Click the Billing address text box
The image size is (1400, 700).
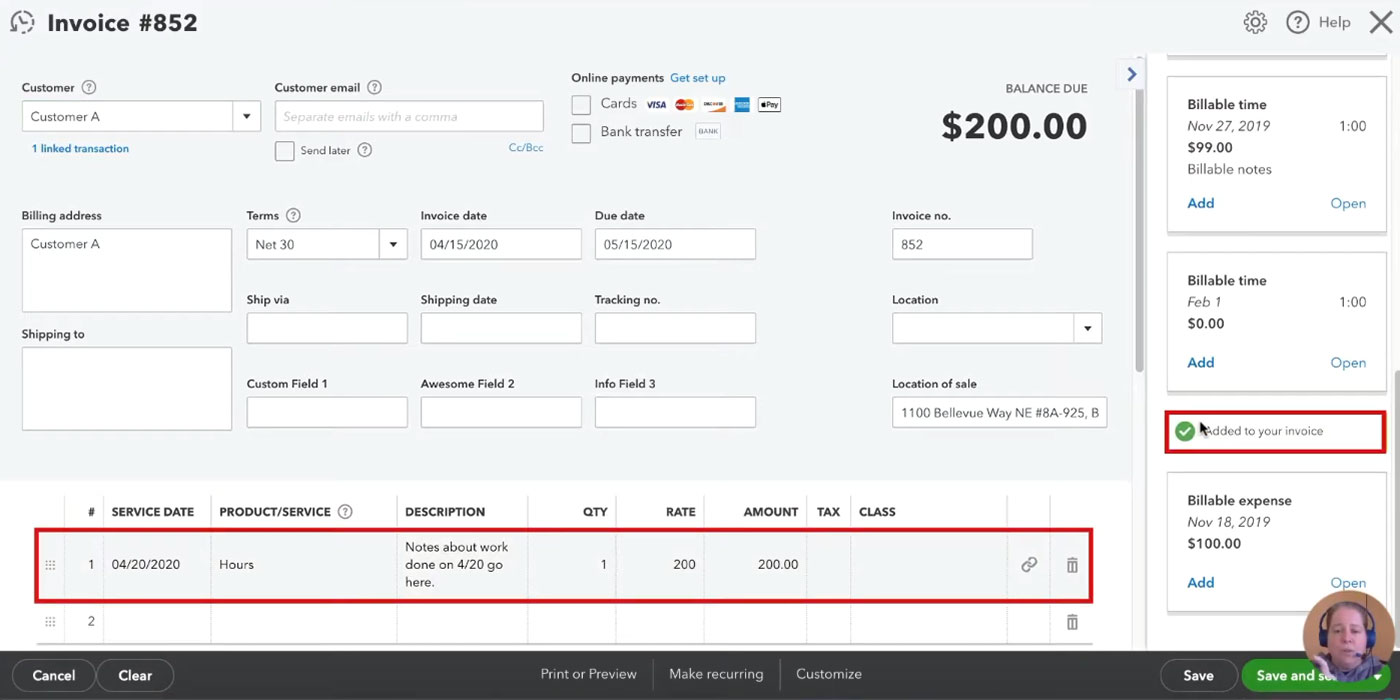click(x=127, y=270)
